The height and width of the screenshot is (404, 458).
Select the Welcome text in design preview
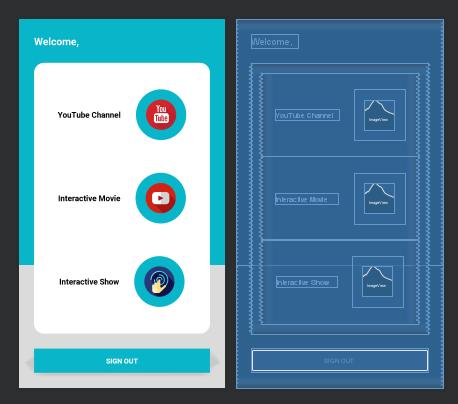[56, 42]
